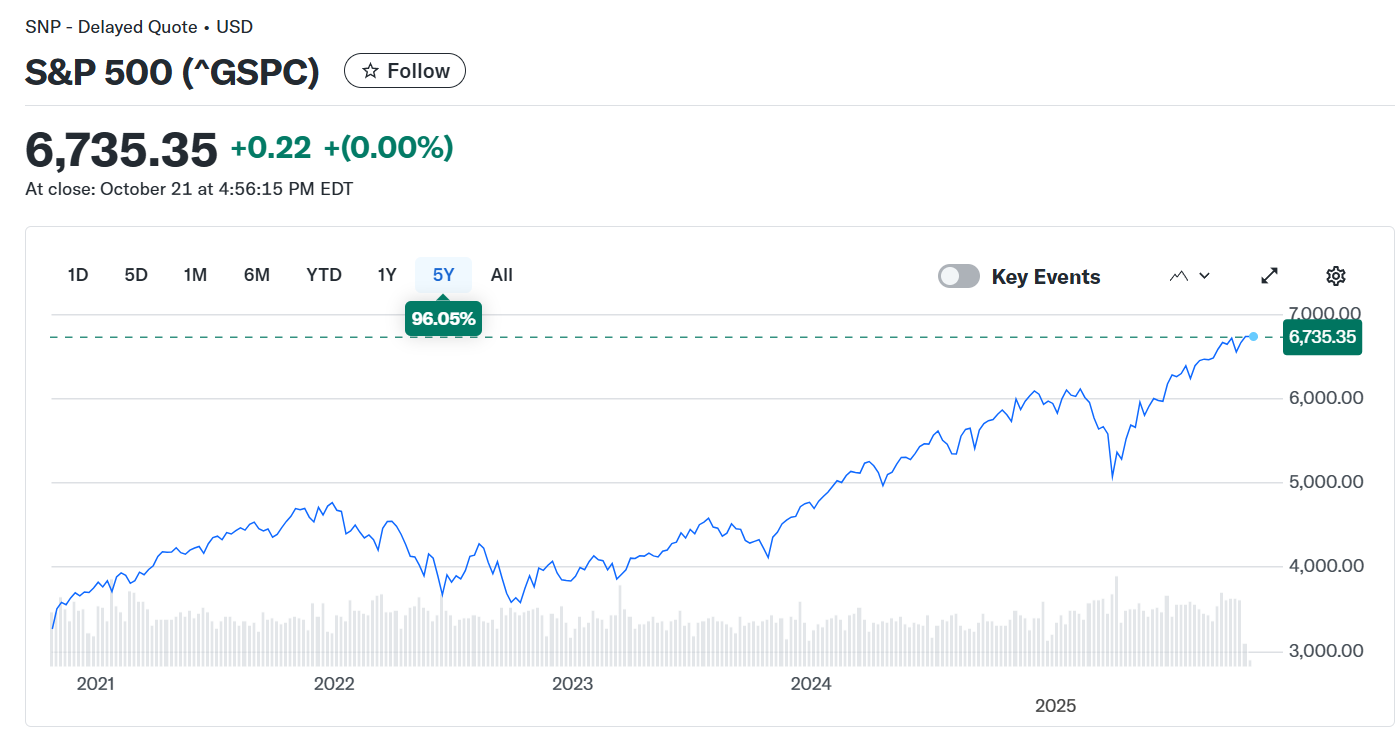Show the All time range
Viewport: 1397px width, 743px height.
(502, 275)
